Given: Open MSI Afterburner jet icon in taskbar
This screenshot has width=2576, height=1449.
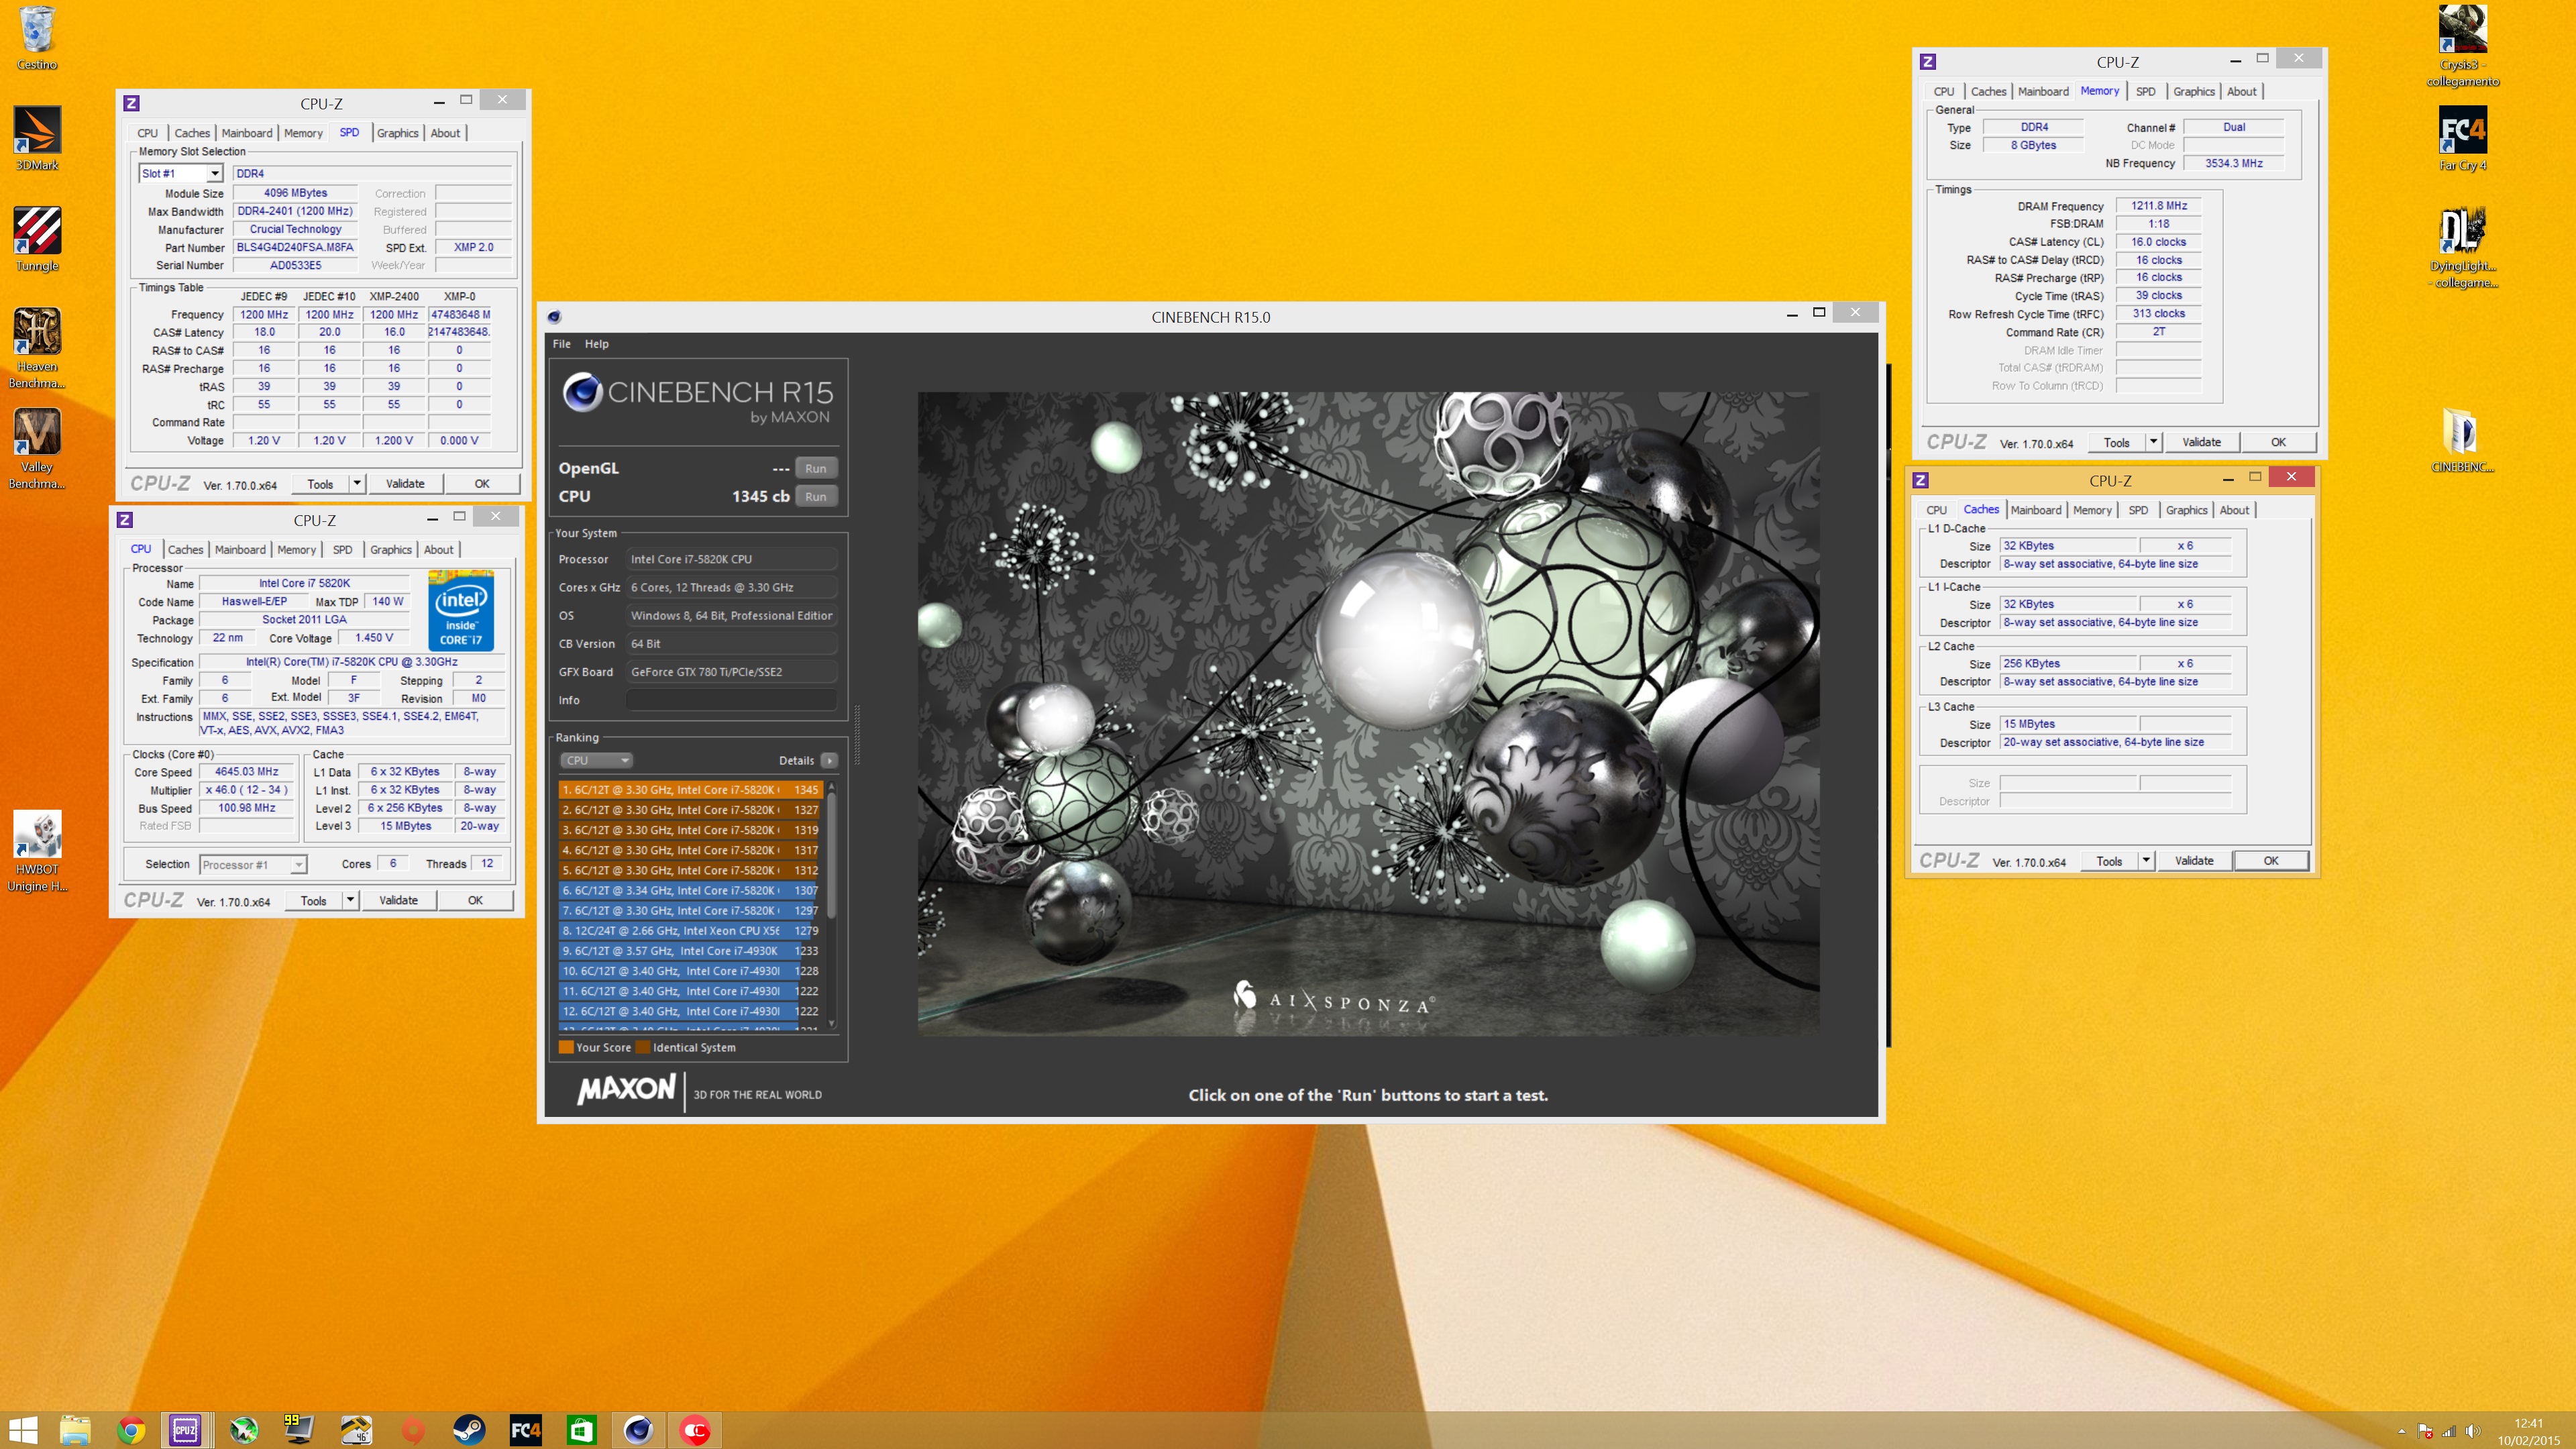Looking at the screenshot, I should pyautogui.click(x=244, y=1430).
